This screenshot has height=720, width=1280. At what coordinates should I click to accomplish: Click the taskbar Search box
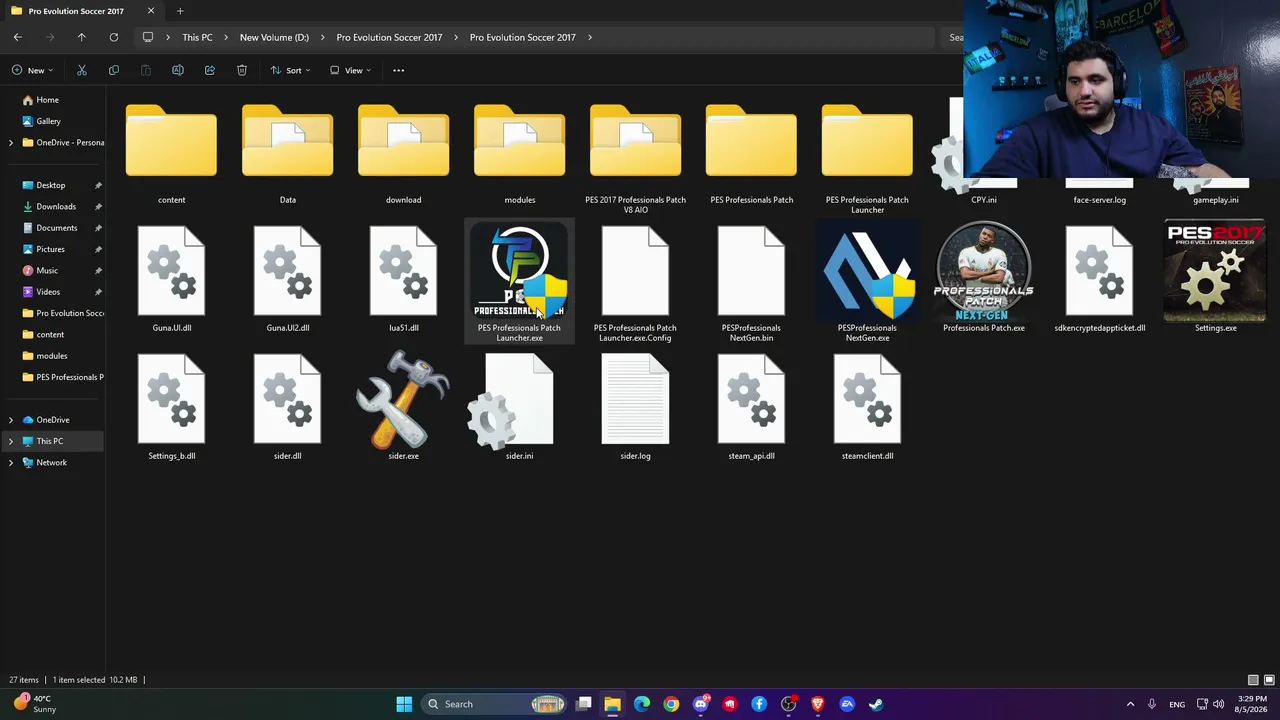tap(495, 704)
